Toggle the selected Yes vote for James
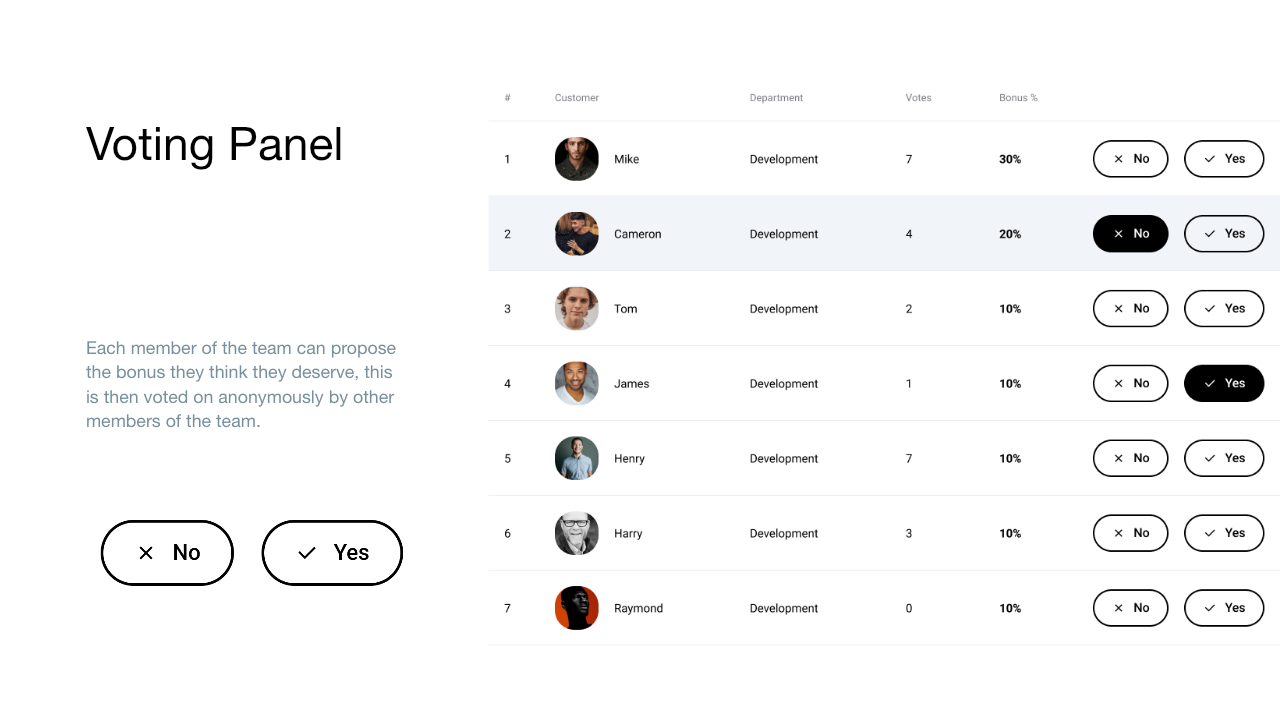Screen dimensions: 1280x720 1224,383
